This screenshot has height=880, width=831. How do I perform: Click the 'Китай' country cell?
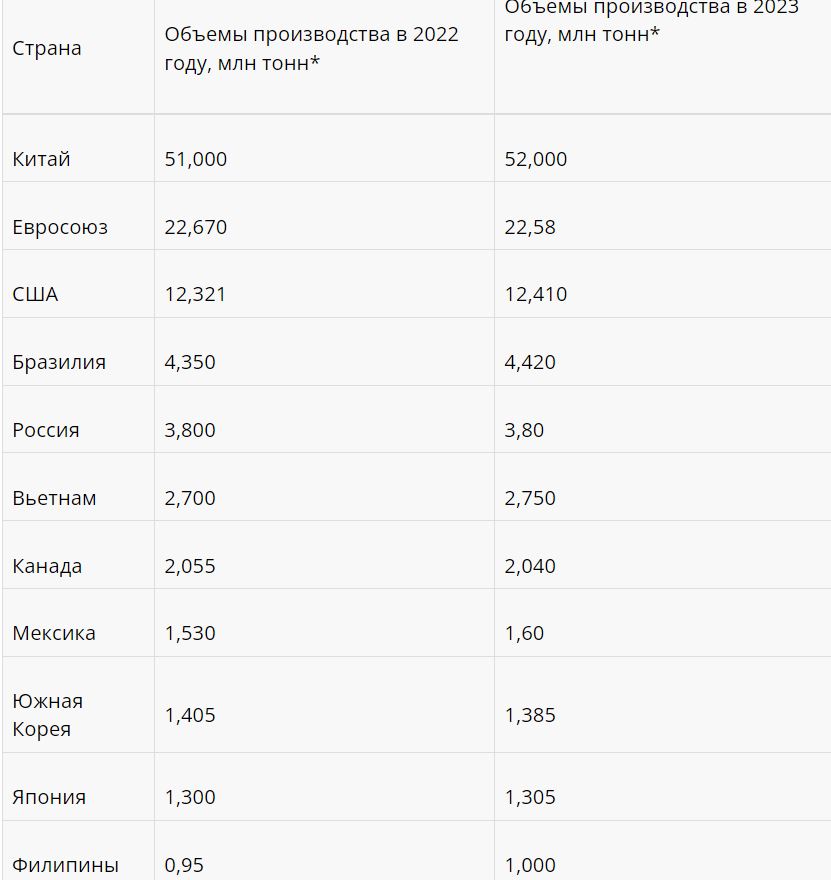(42, 159)
